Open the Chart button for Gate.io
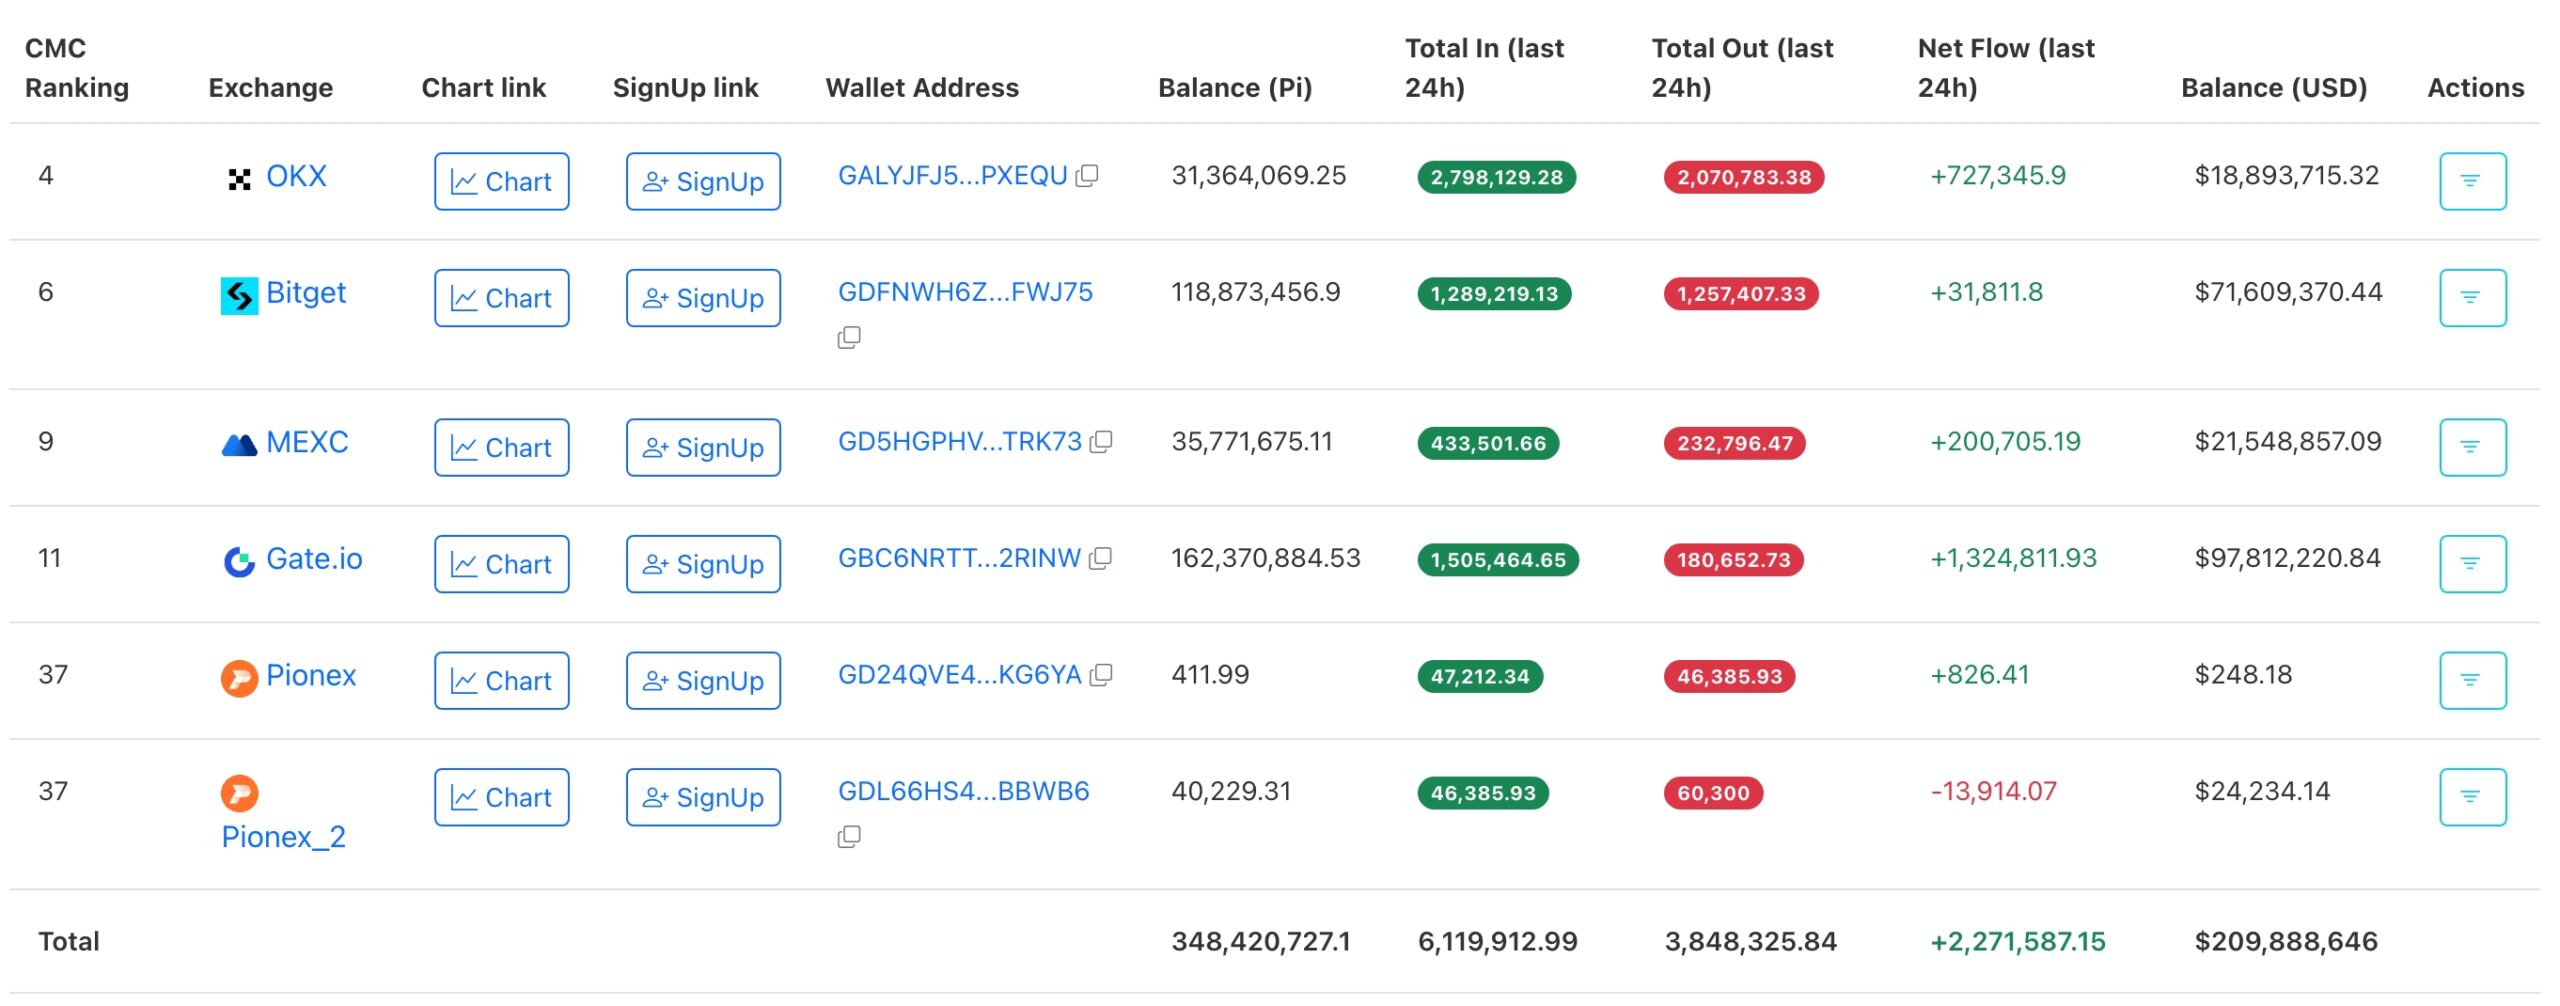 point(501,564)
